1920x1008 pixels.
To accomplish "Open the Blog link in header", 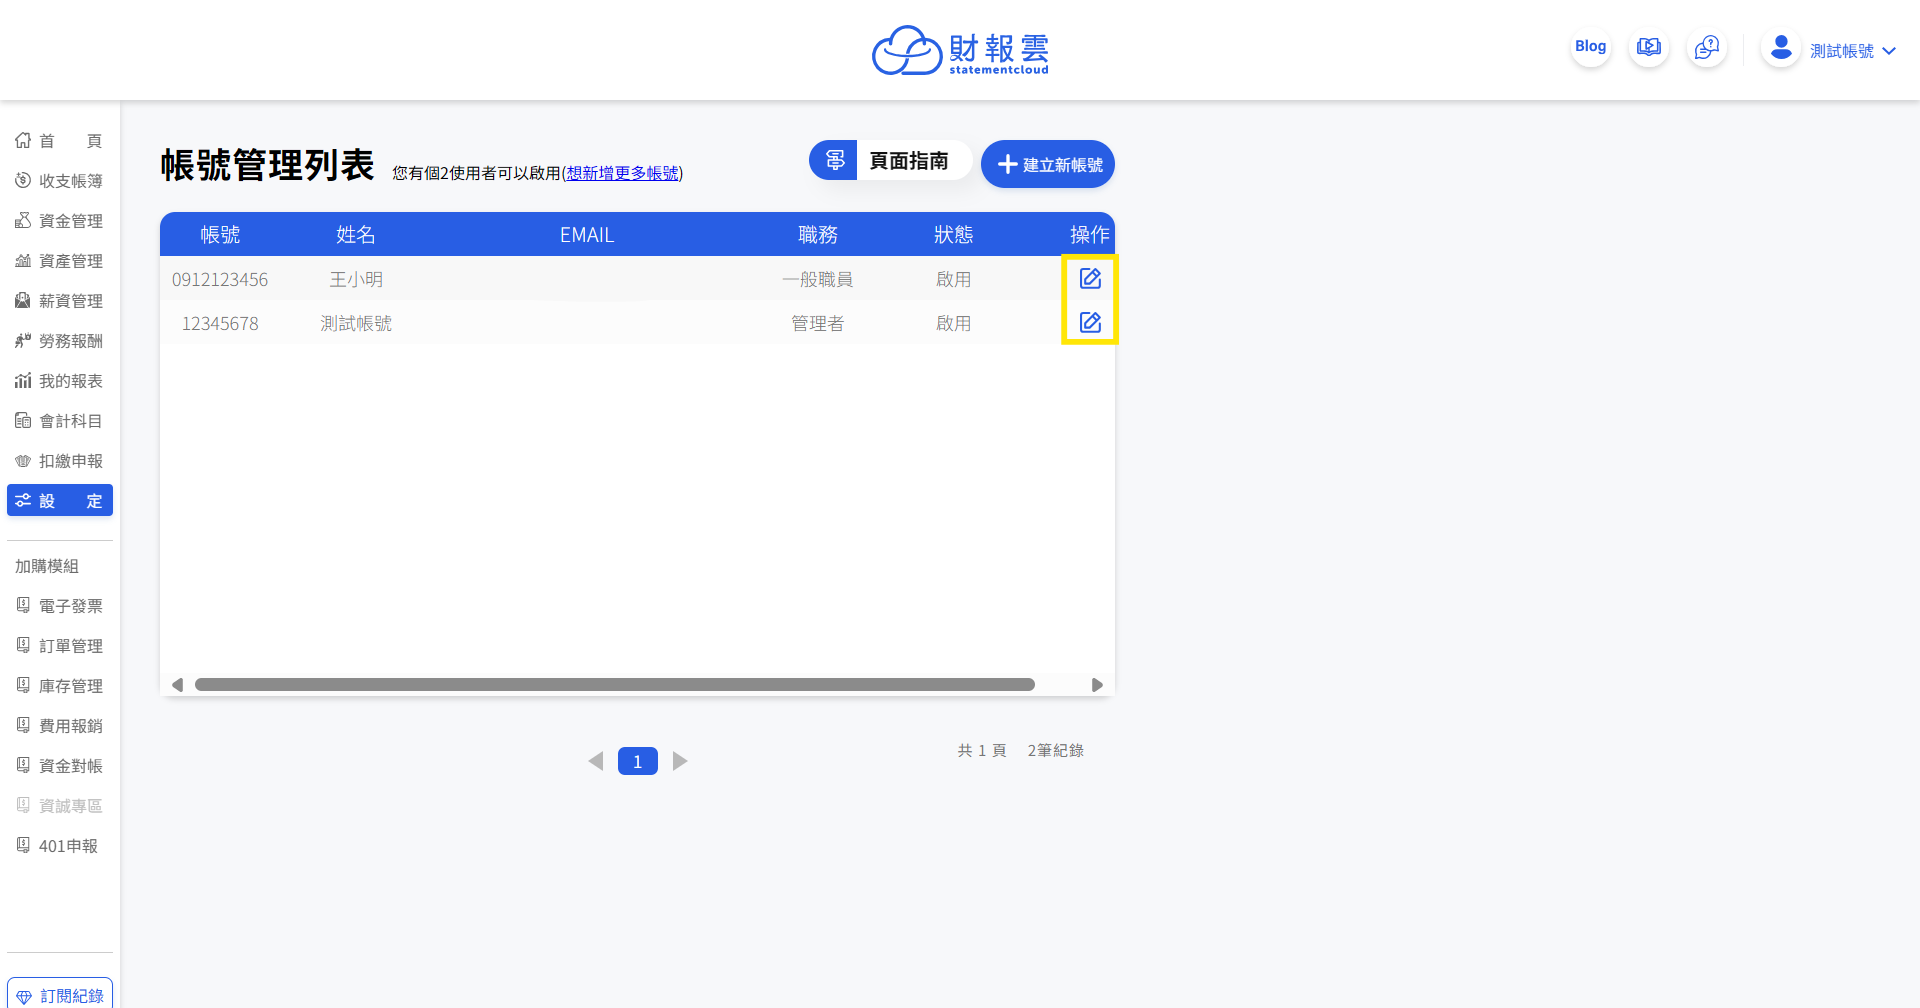I will click(1590, 47).
